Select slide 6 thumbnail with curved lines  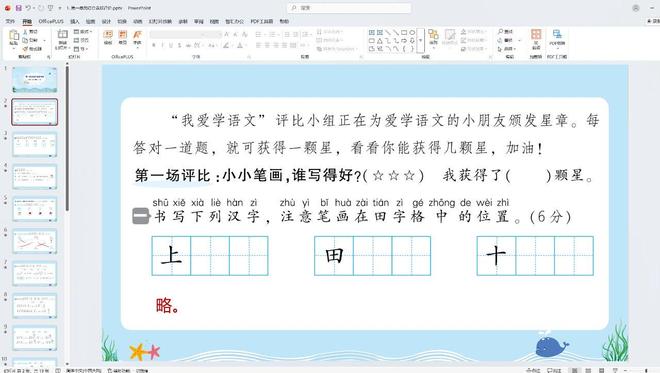[x=35, y=241]
